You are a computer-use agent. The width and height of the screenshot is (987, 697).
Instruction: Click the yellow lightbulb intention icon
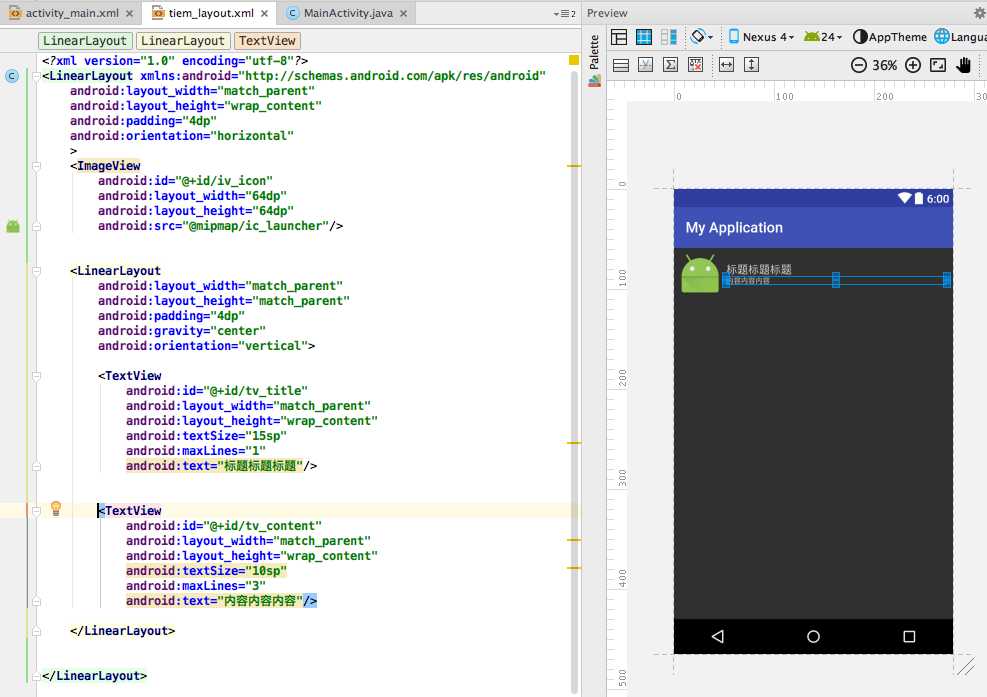click(x=56, y=508)
